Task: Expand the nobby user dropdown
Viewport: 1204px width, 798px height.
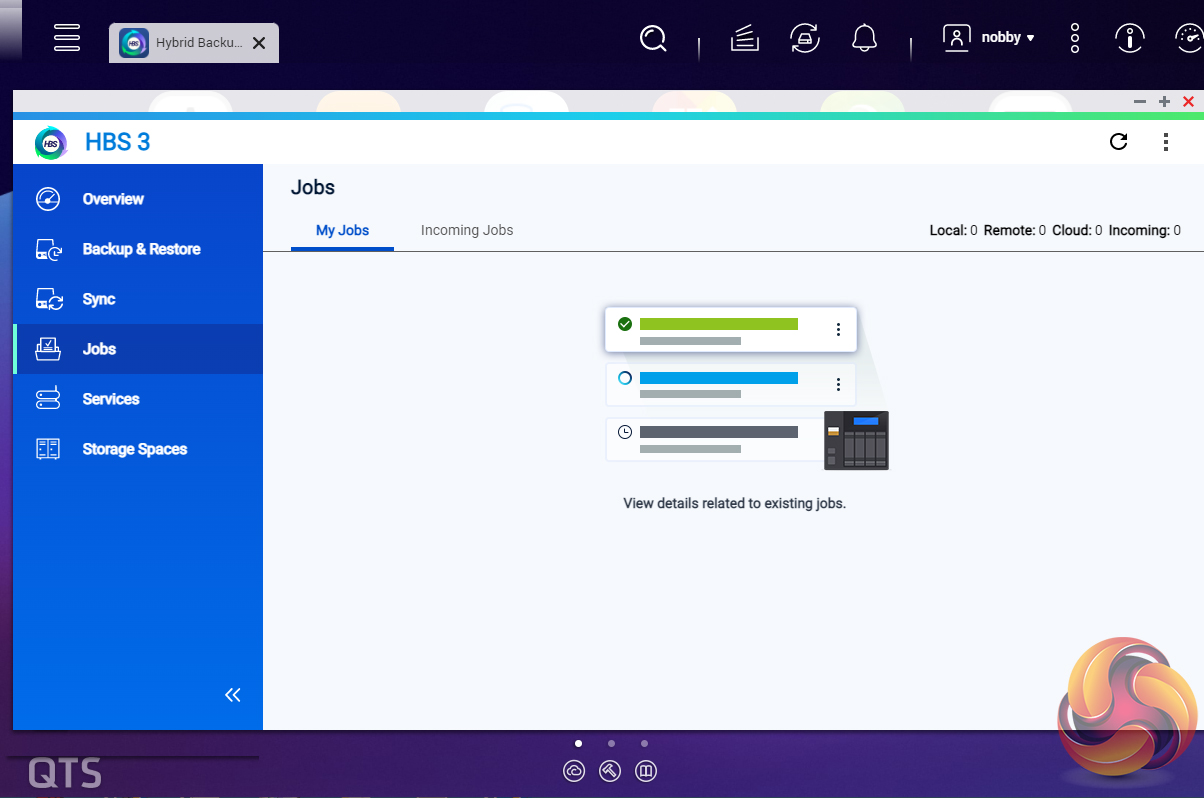Action: point(990,38)
